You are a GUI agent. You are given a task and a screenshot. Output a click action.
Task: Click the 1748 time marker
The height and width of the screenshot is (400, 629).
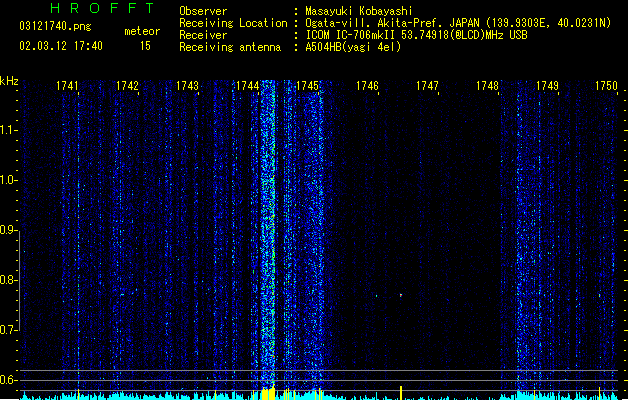[487, 86]
